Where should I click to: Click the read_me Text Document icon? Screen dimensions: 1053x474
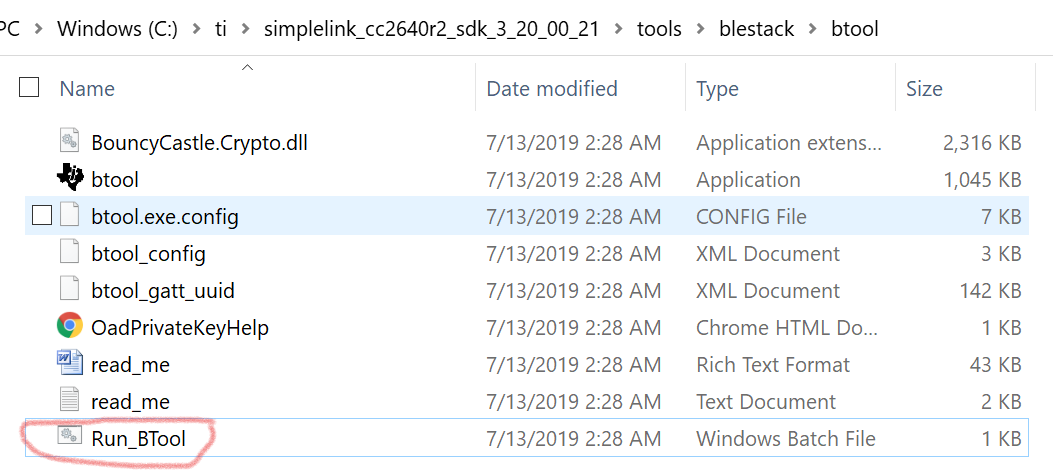click(69, 401)
